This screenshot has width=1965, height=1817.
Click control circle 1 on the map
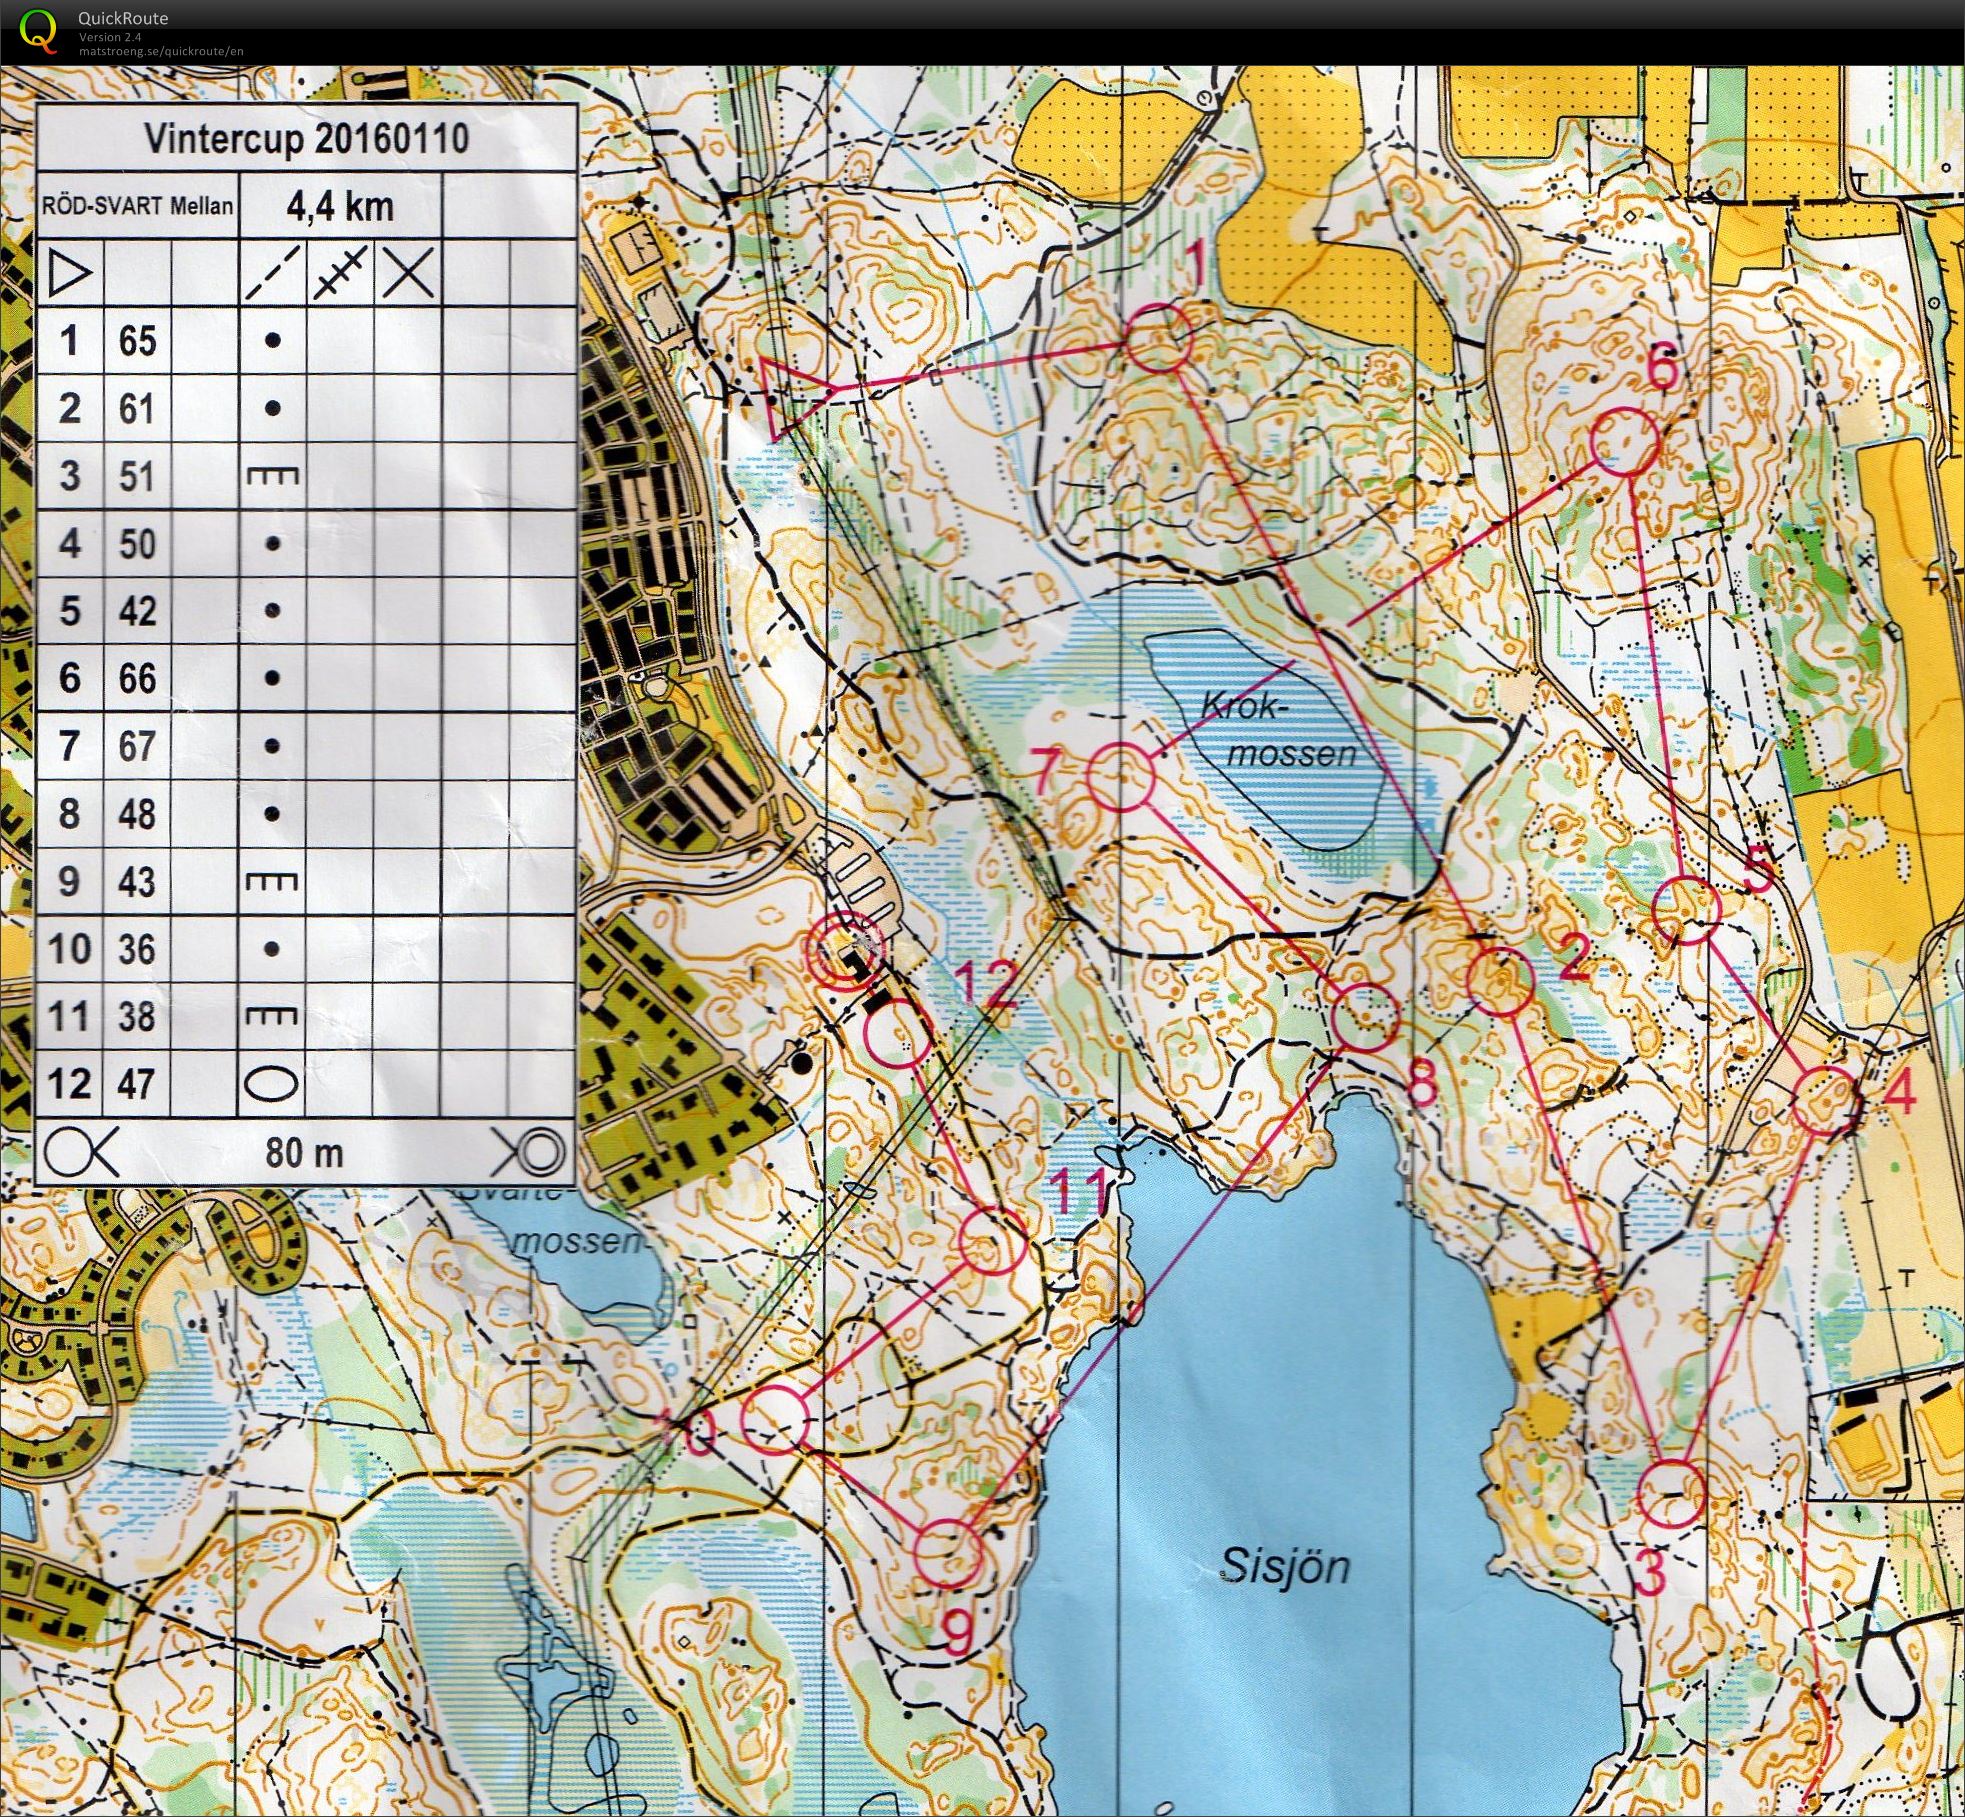tap(1159, 339)
